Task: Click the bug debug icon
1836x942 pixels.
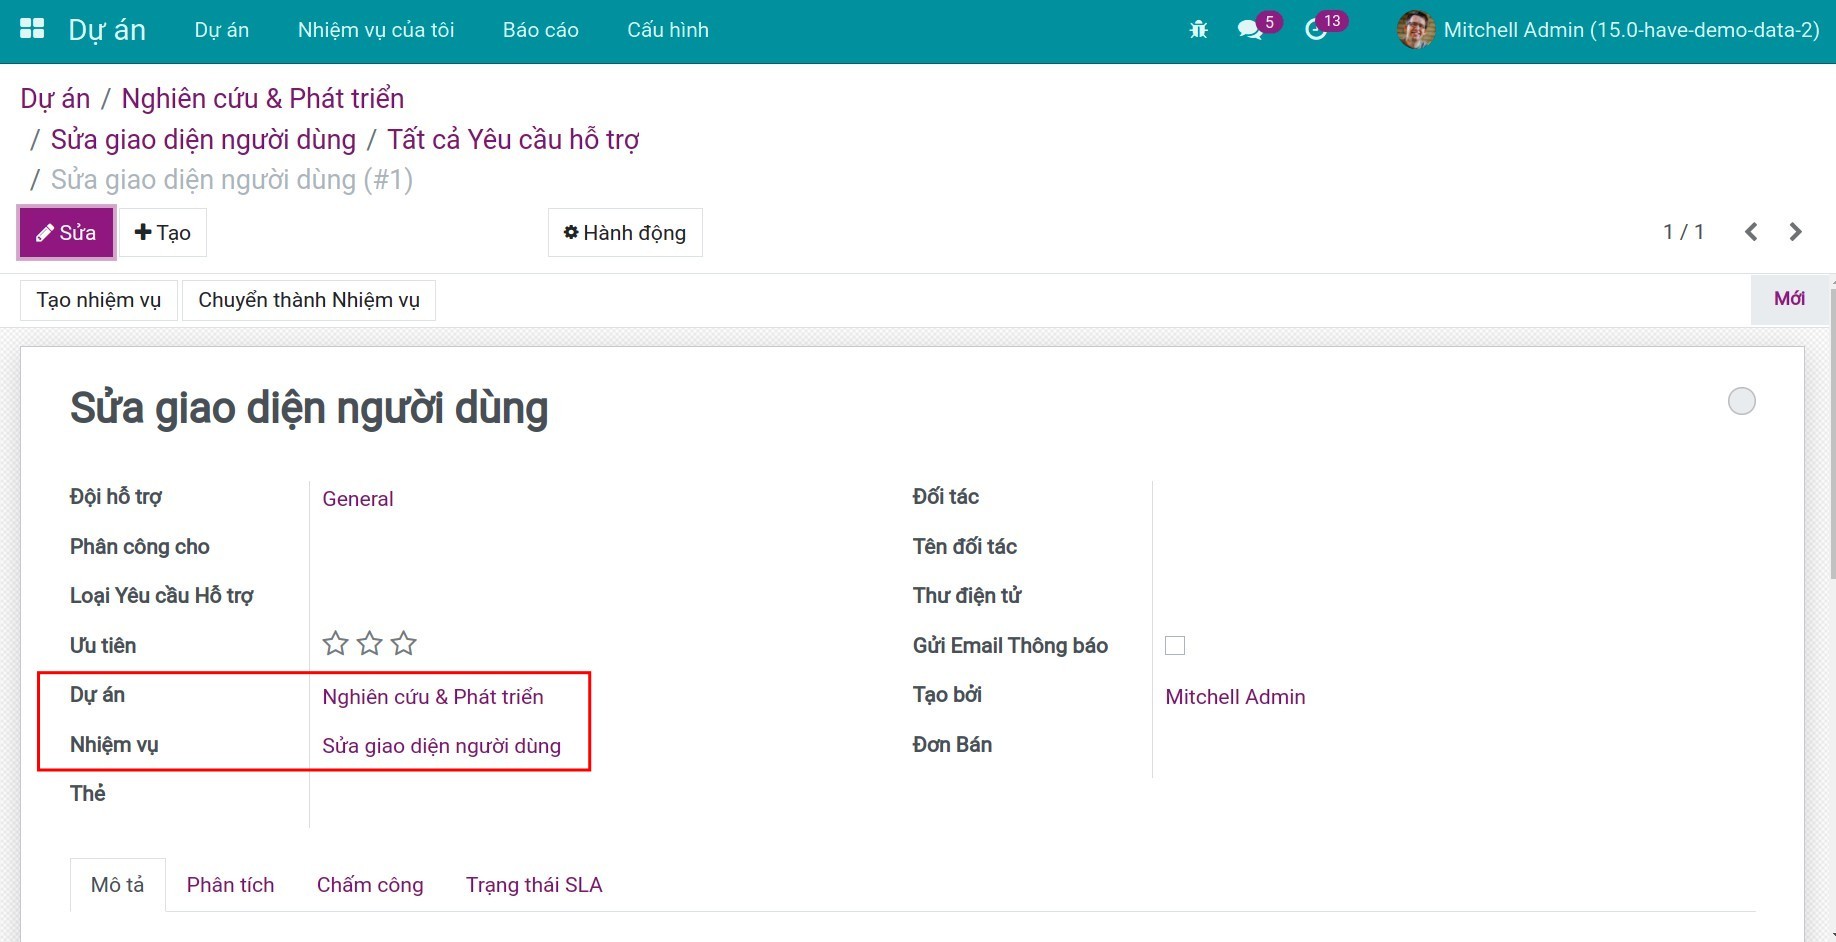Action: coord(1198,30)
